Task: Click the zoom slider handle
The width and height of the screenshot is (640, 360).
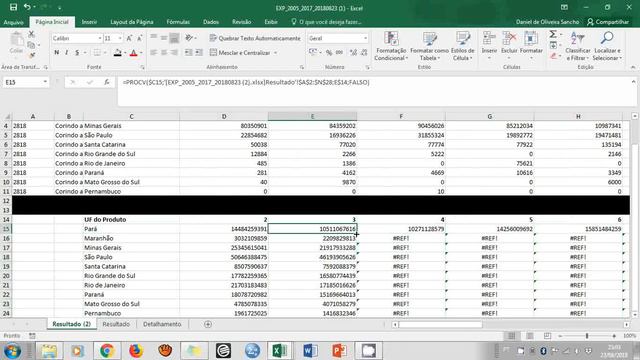Action: [587, 336]
